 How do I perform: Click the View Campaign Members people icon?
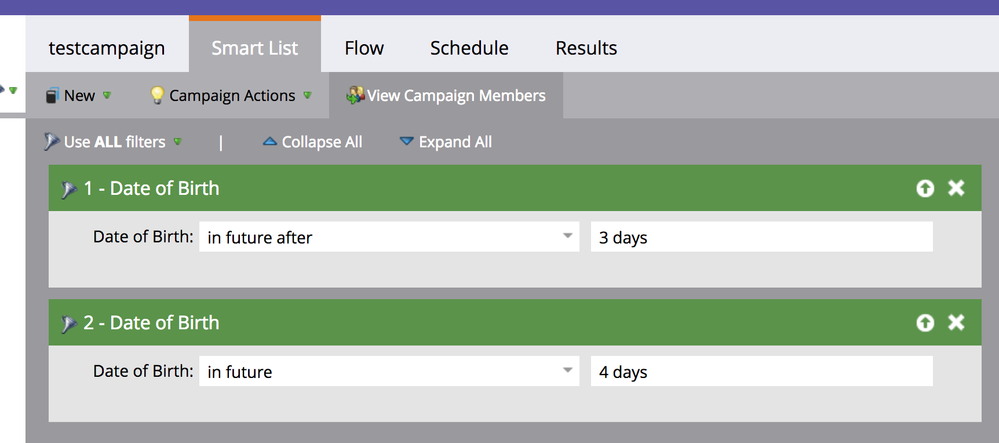pyautogui.click(x=355, y=96)
